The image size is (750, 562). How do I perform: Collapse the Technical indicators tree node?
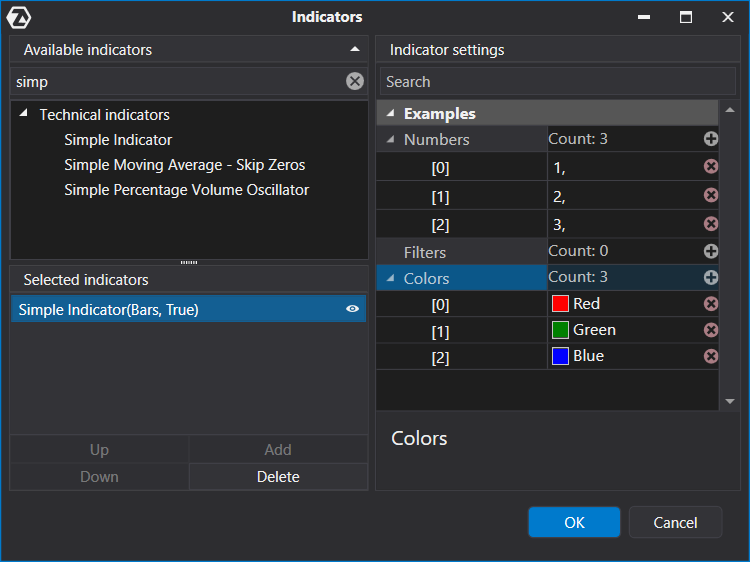coord(23,114)
